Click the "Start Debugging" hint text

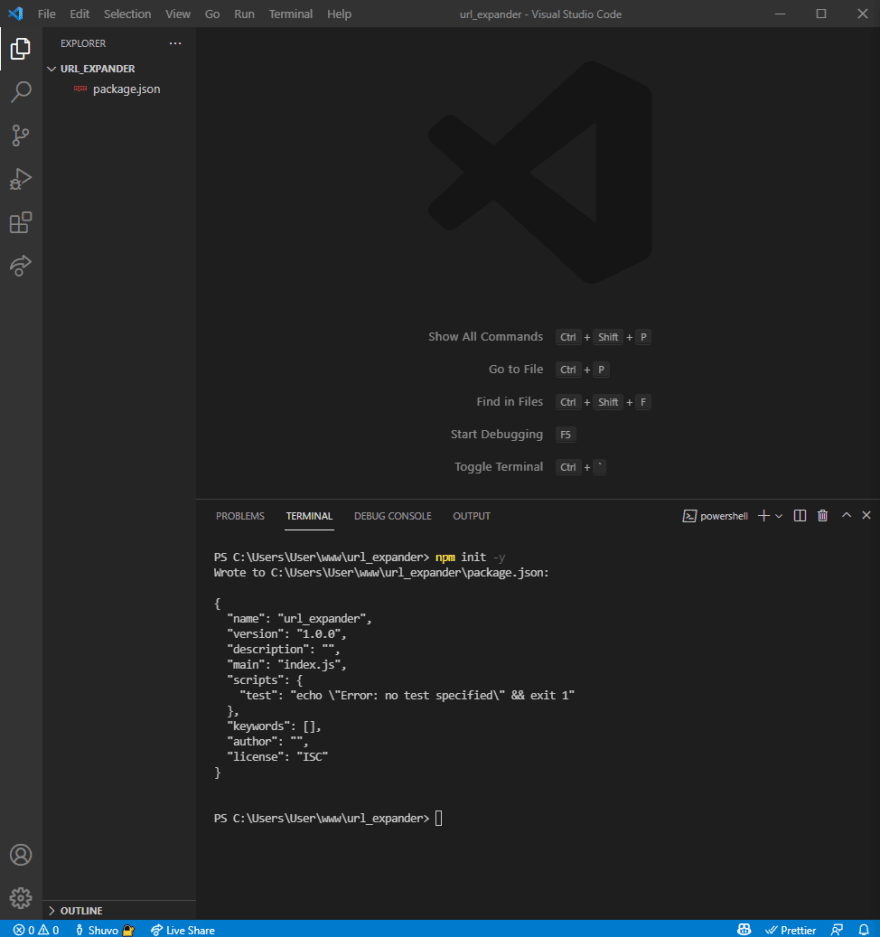click(x=497, y=434)
